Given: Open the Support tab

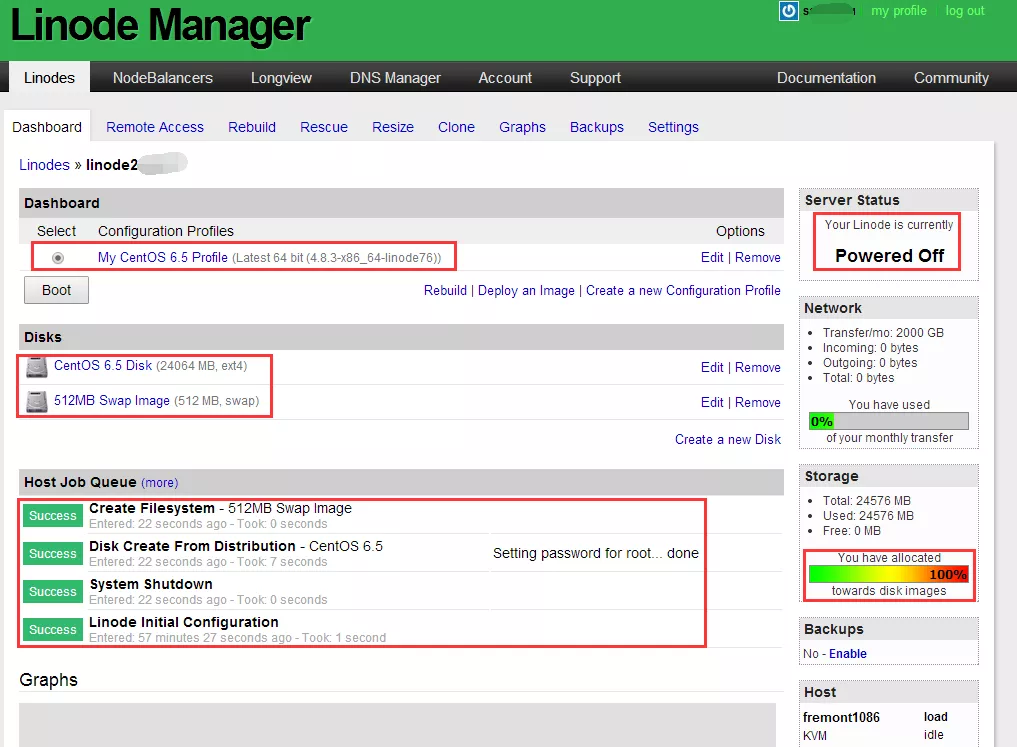Looking at the screenshot, I should coord(595,78).
